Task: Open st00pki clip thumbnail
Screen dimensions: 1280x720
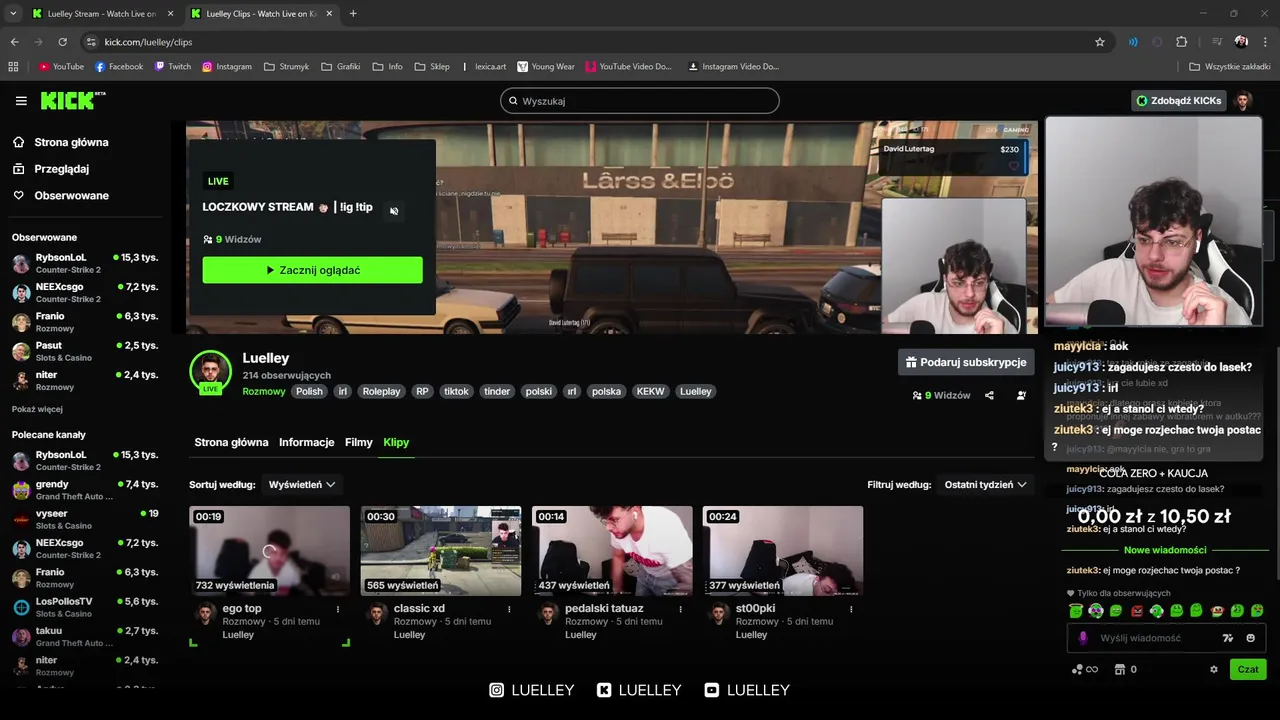Action: [x=783, y=551]
